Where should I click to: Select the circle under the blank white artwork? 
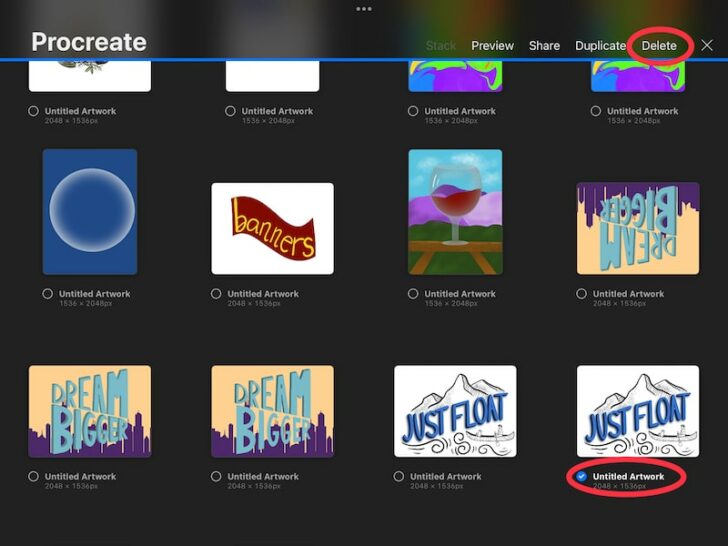(x=230, y=111)
